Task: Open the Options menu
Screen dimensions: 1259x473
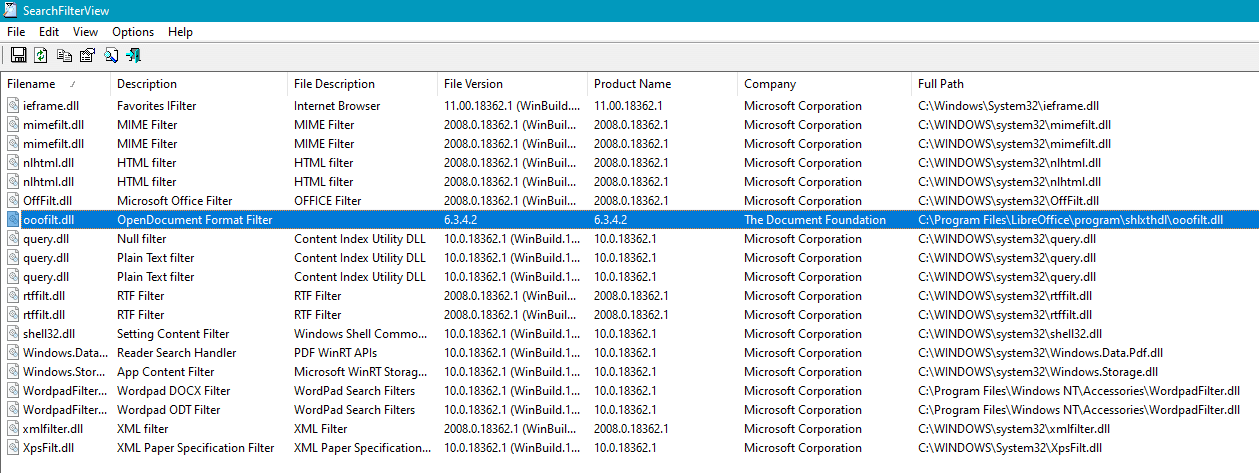Action: click(133, 32)
